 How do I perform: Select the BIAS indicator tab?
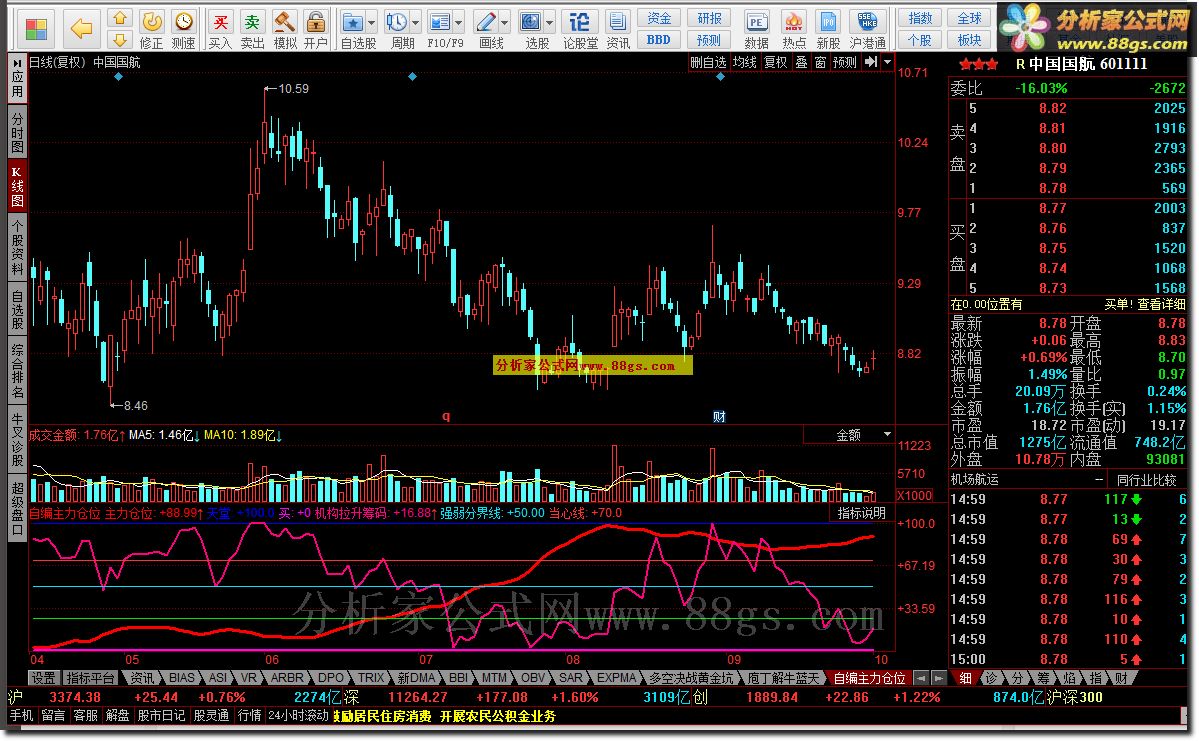[182, 678]
